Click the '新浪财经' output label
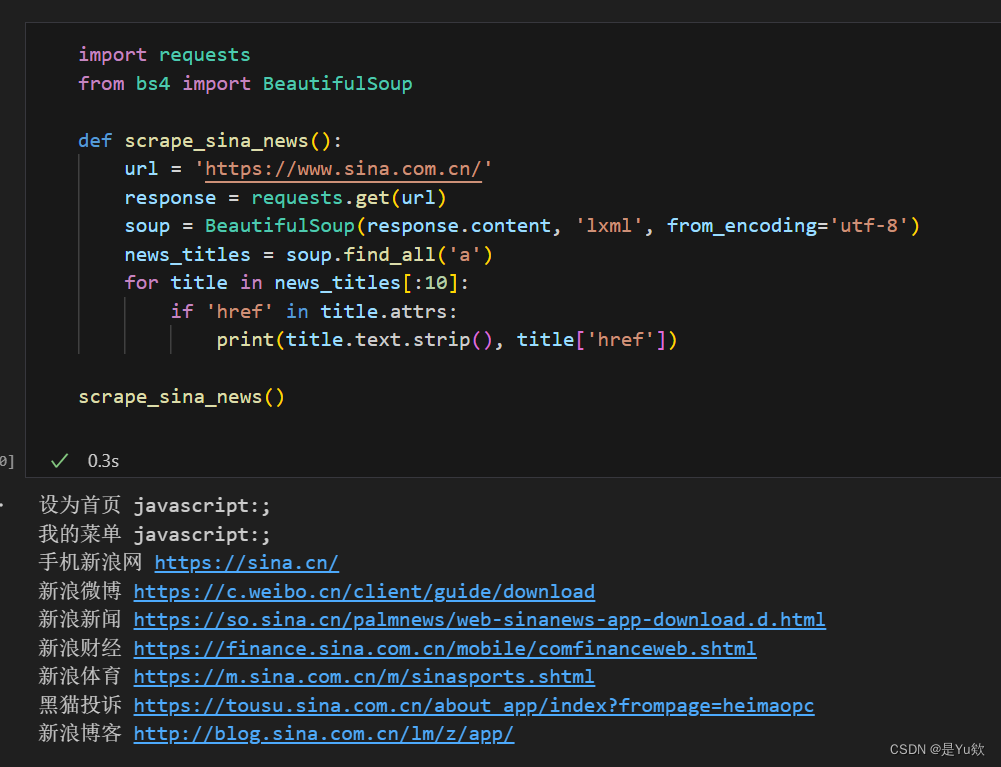The image size is (1001, 767). tap(80, 648)
